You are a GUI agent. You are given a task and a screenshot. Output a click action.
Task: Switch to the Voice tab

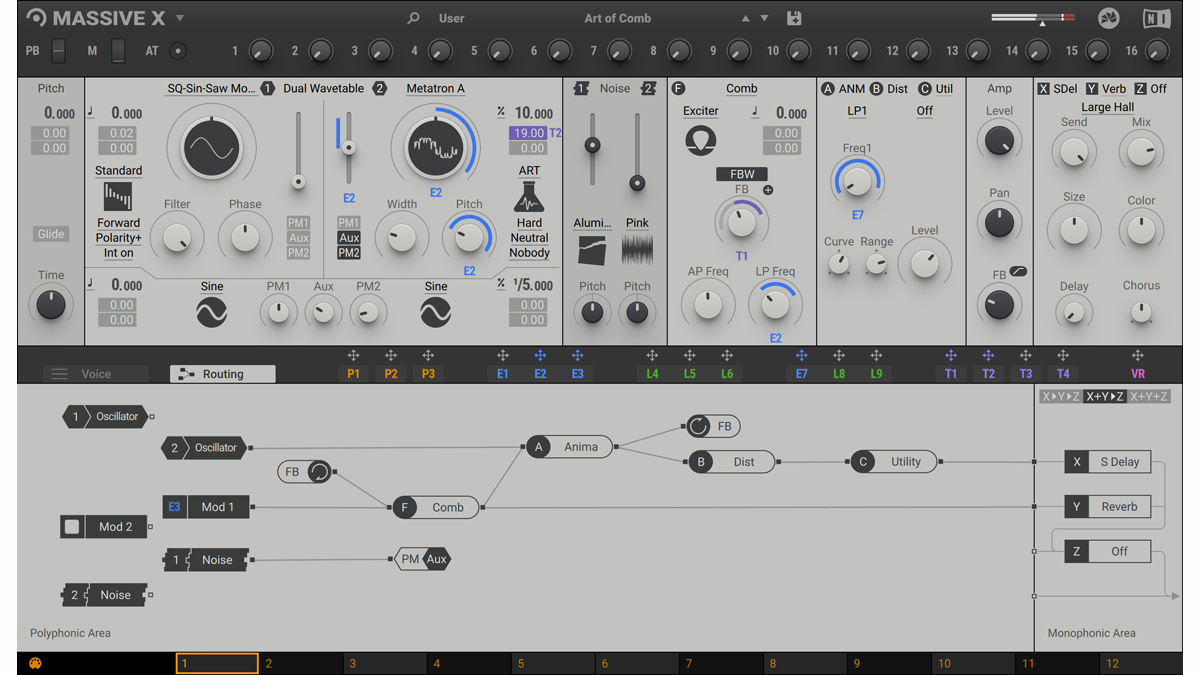[x=95, y=374]
